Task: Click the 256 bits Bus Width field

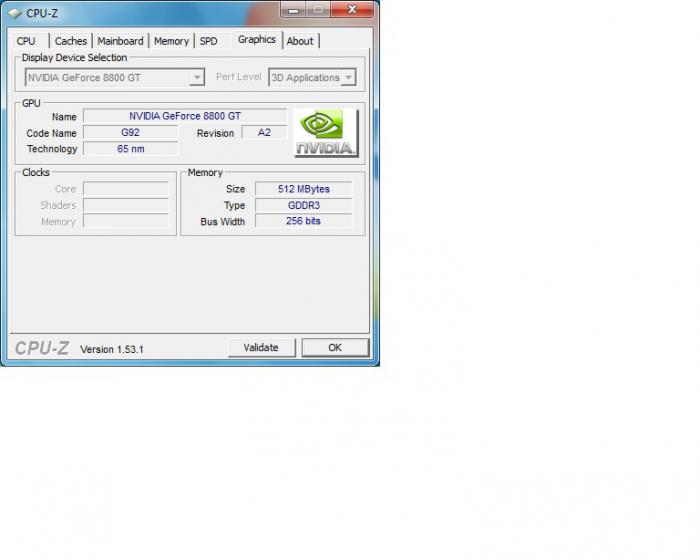Action: 303,221
